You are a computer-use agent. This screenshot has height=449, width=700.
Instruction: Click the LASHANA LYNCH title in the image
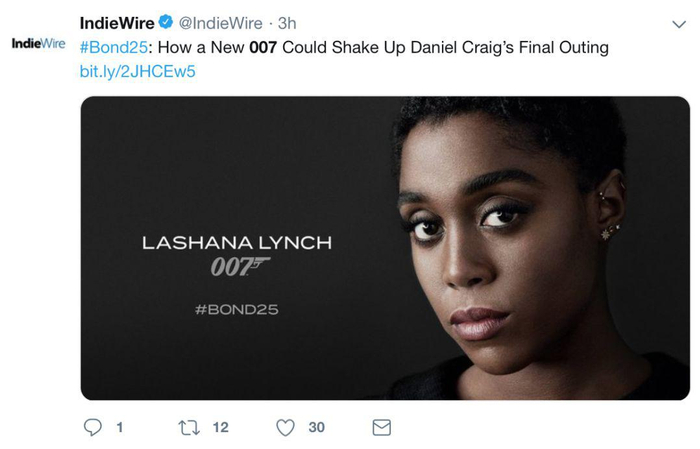click(236, 243)
